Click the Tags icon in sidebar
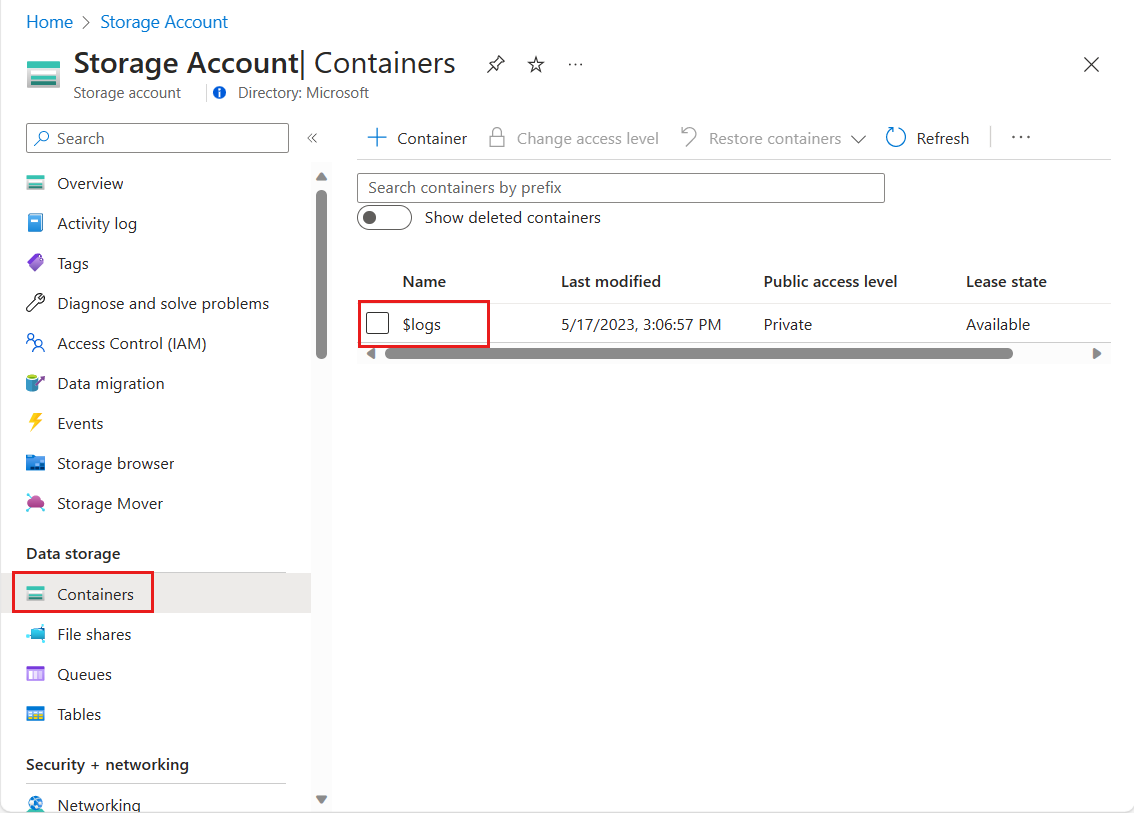The image size is (1134, 813). [x=36, y=263]
